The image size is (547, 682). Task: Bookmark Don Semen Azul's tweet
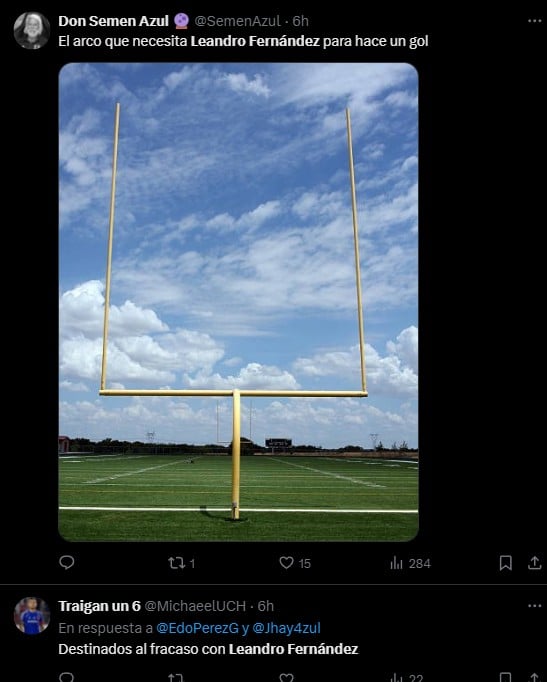point(505,563)
